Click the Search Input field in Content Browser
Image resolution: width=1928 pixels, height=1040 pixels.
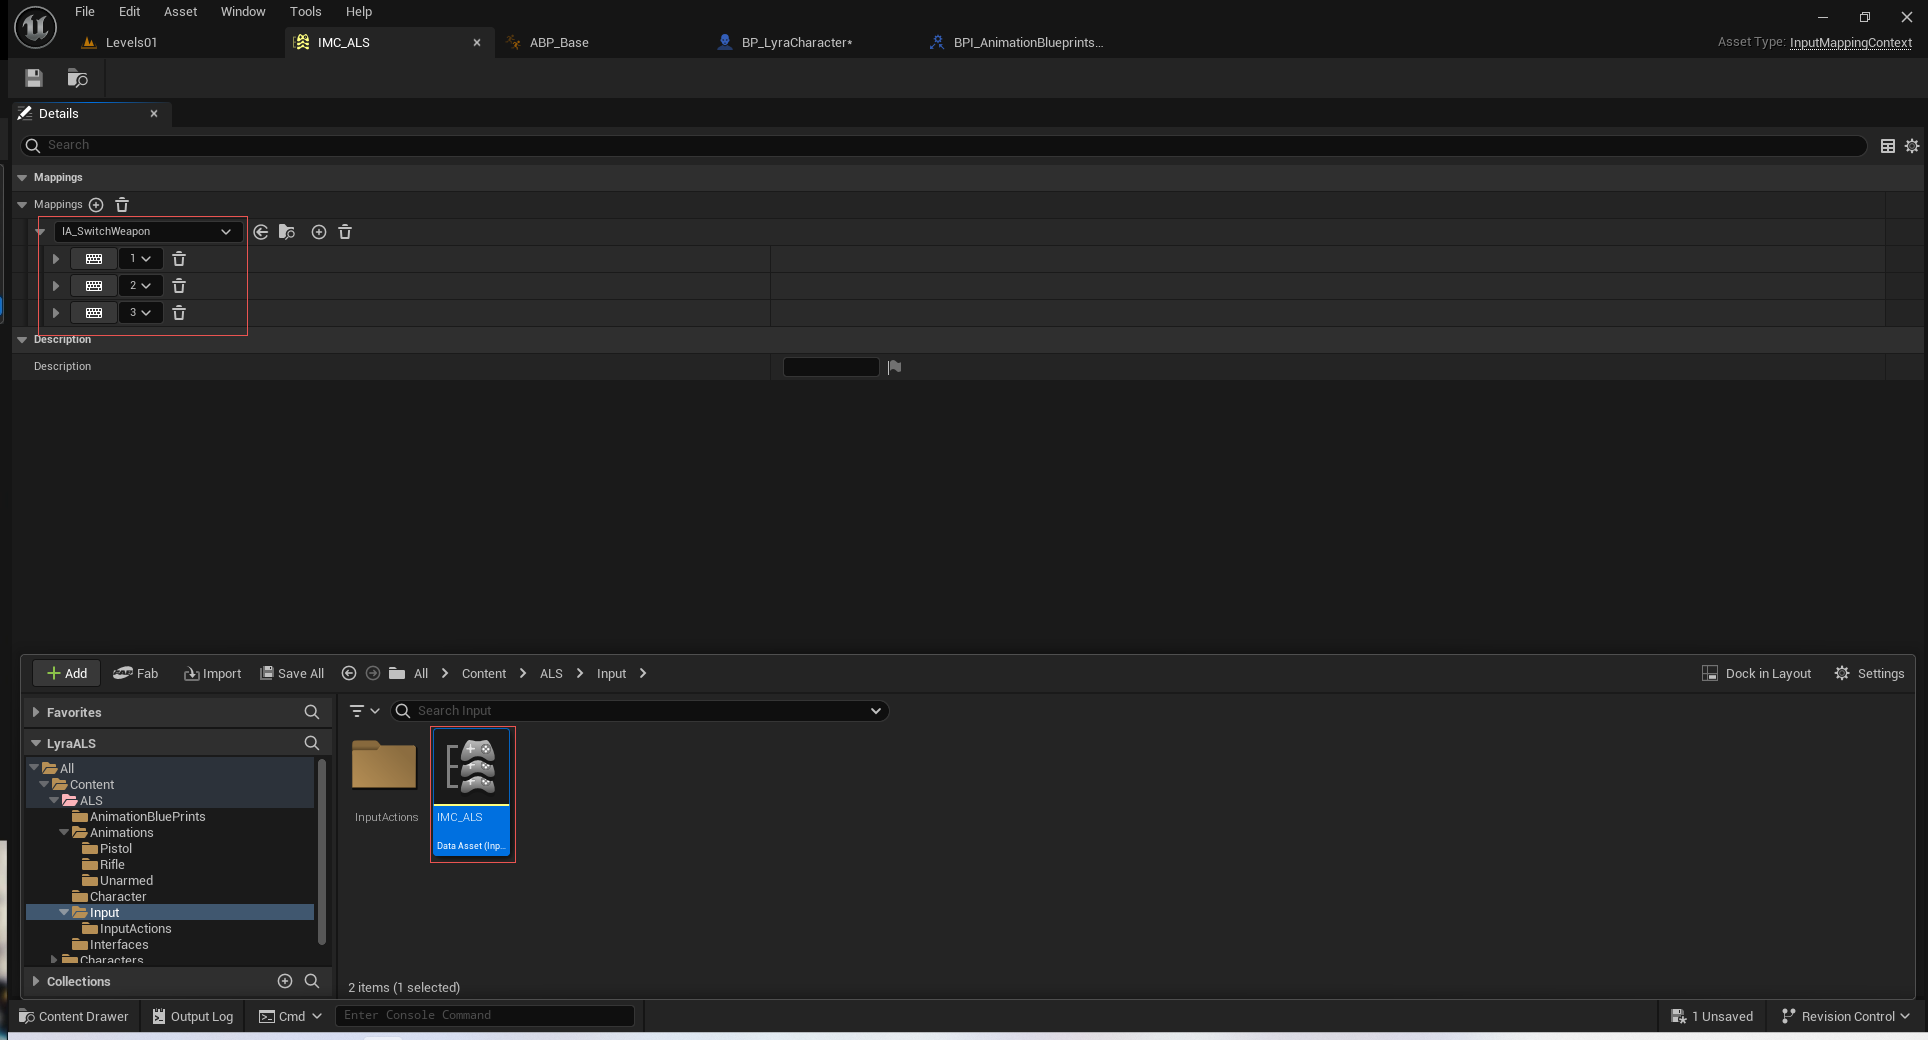(x=640, y=711)
